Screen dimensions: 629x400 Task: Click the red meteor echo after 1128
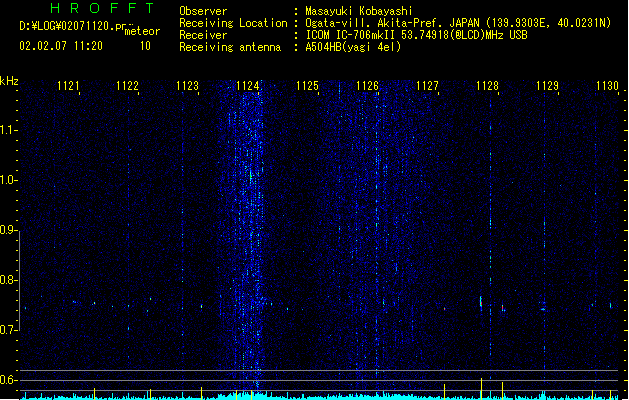pos(503,308)
